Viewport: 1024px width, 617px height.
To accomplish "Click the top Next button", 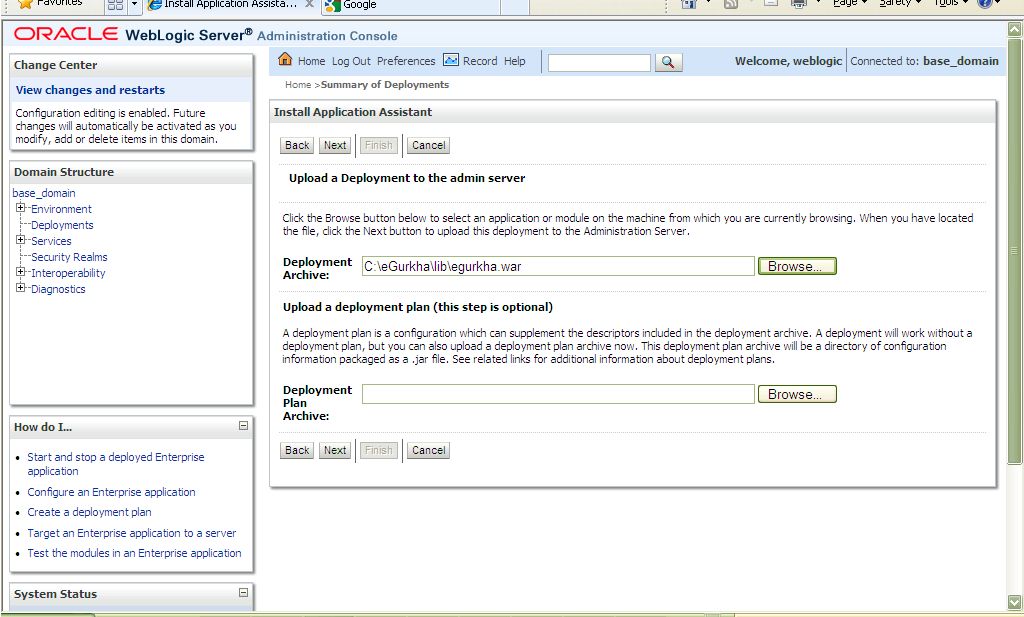I will (335, 145).
